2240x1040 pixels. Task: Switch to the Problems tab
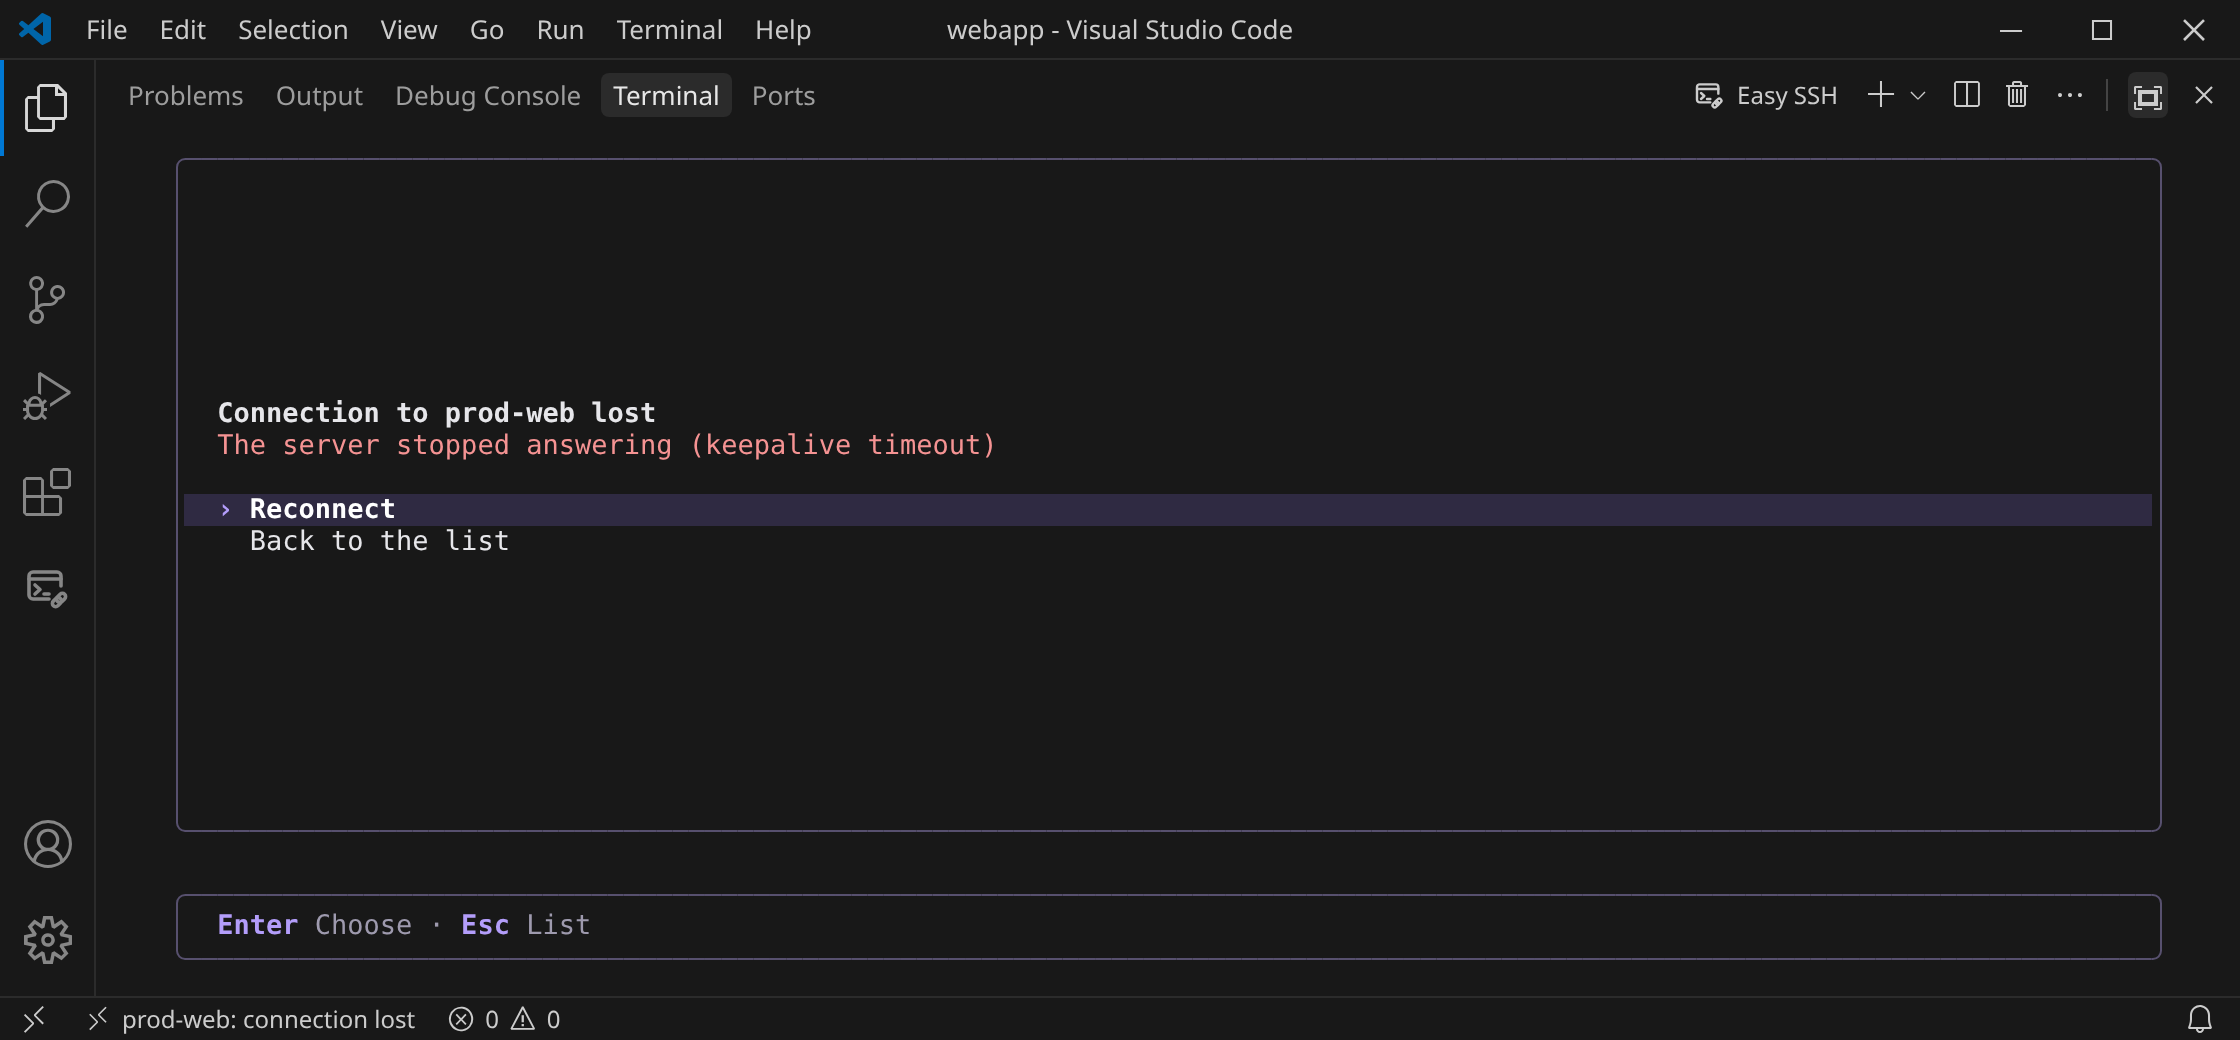pos(186,96)
